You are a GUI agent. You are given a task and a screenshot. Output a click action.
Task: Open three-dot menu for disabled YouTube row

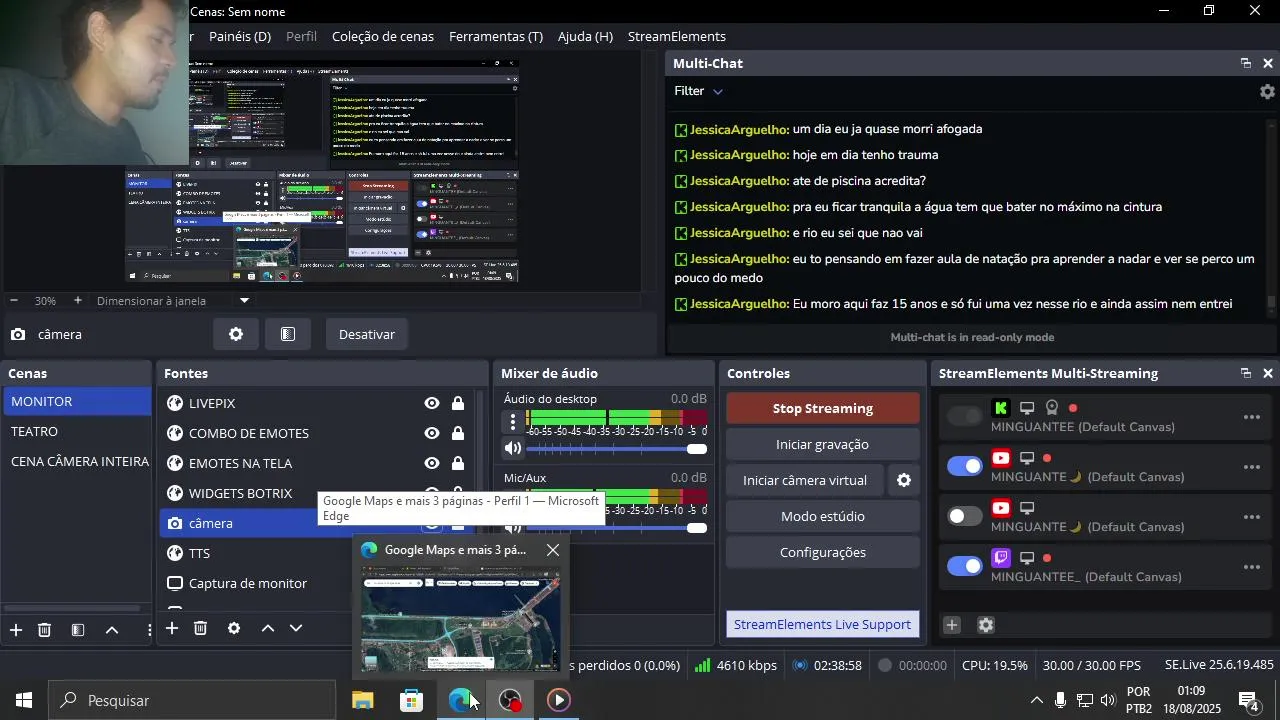point(1252,517)
